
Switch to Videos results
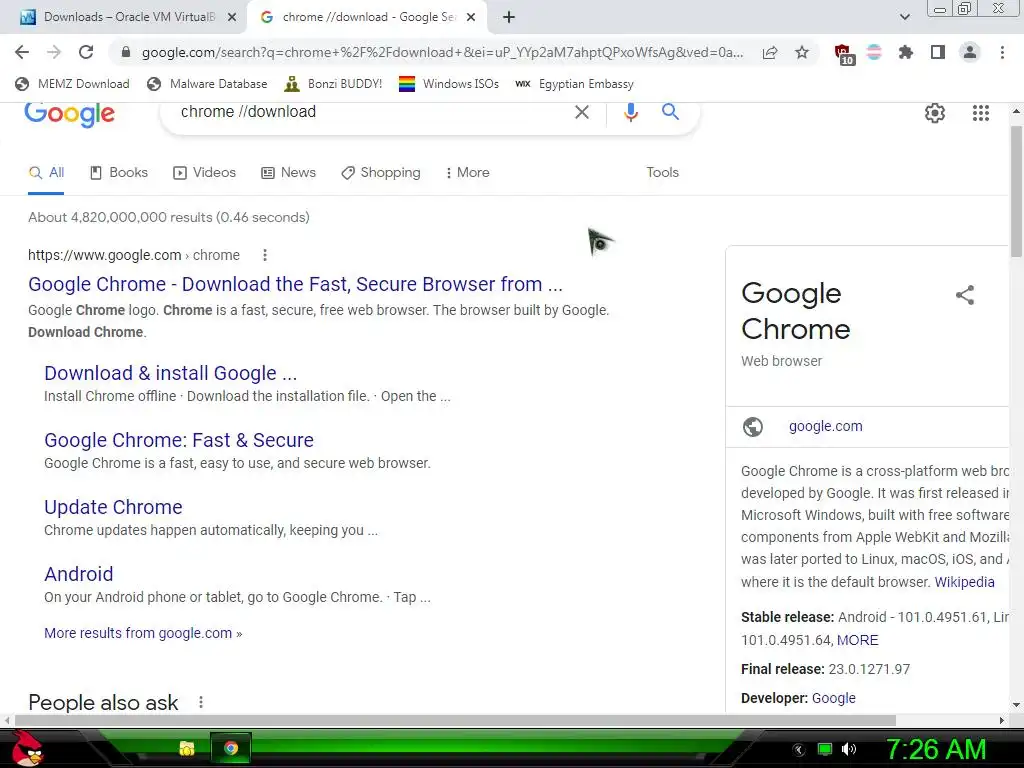(x=204, y=172)
